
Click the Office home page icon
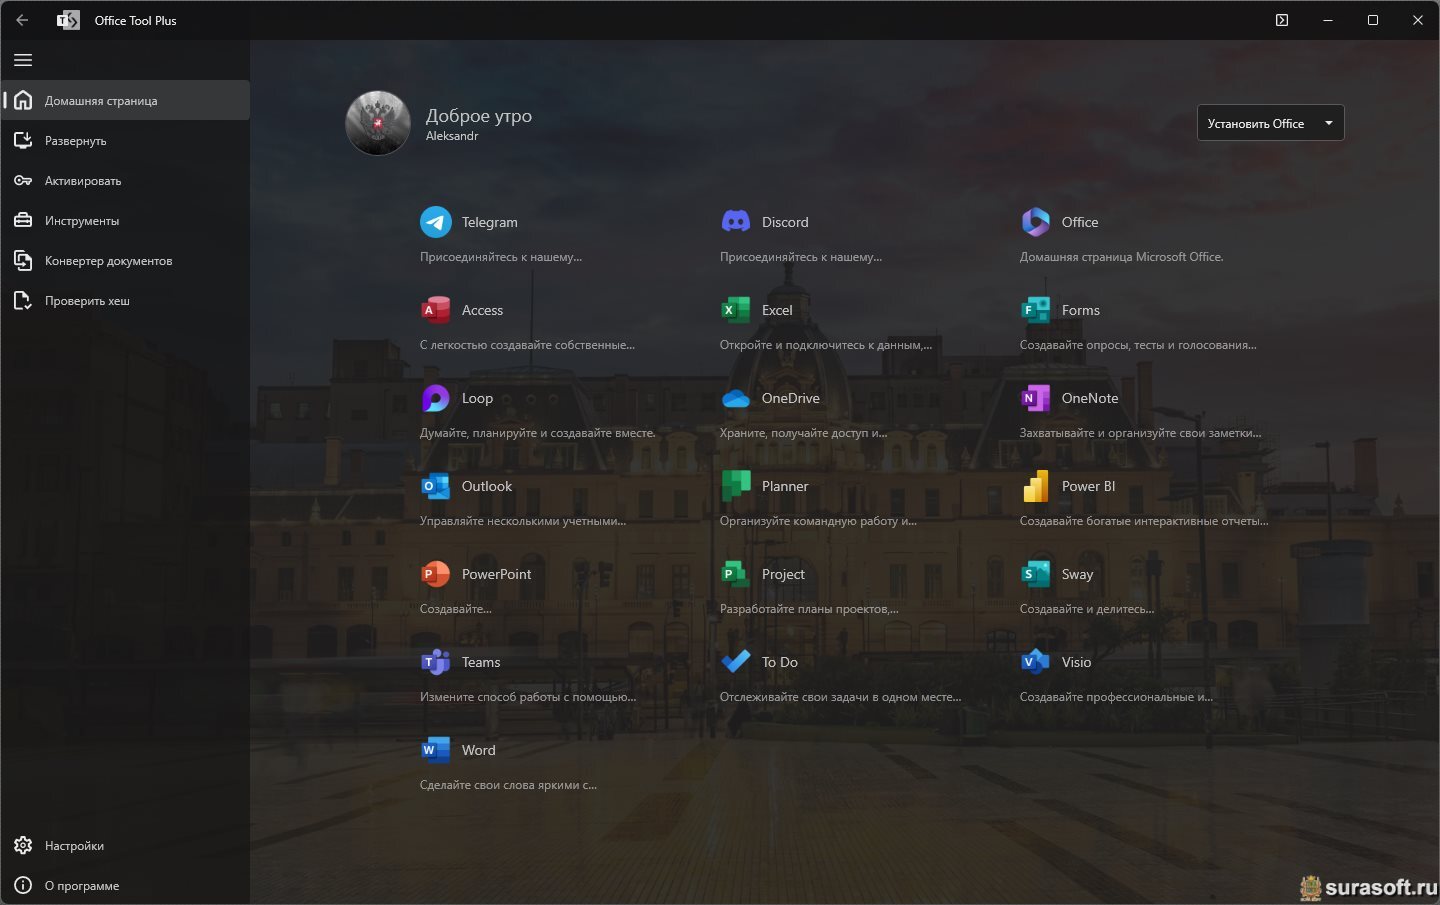pyautogui.click(x=1036, y=222)
